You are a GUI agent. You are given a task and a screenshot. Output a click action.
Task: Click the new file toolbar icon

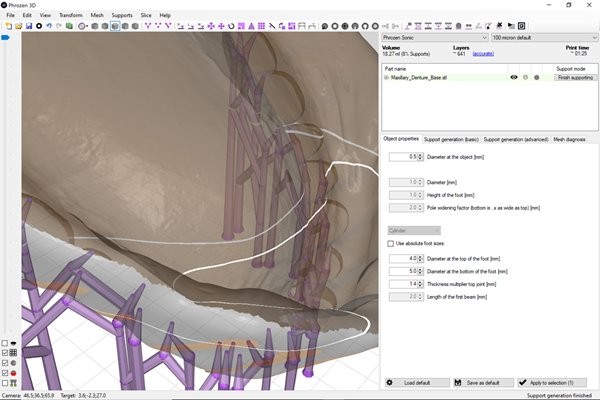7,26
